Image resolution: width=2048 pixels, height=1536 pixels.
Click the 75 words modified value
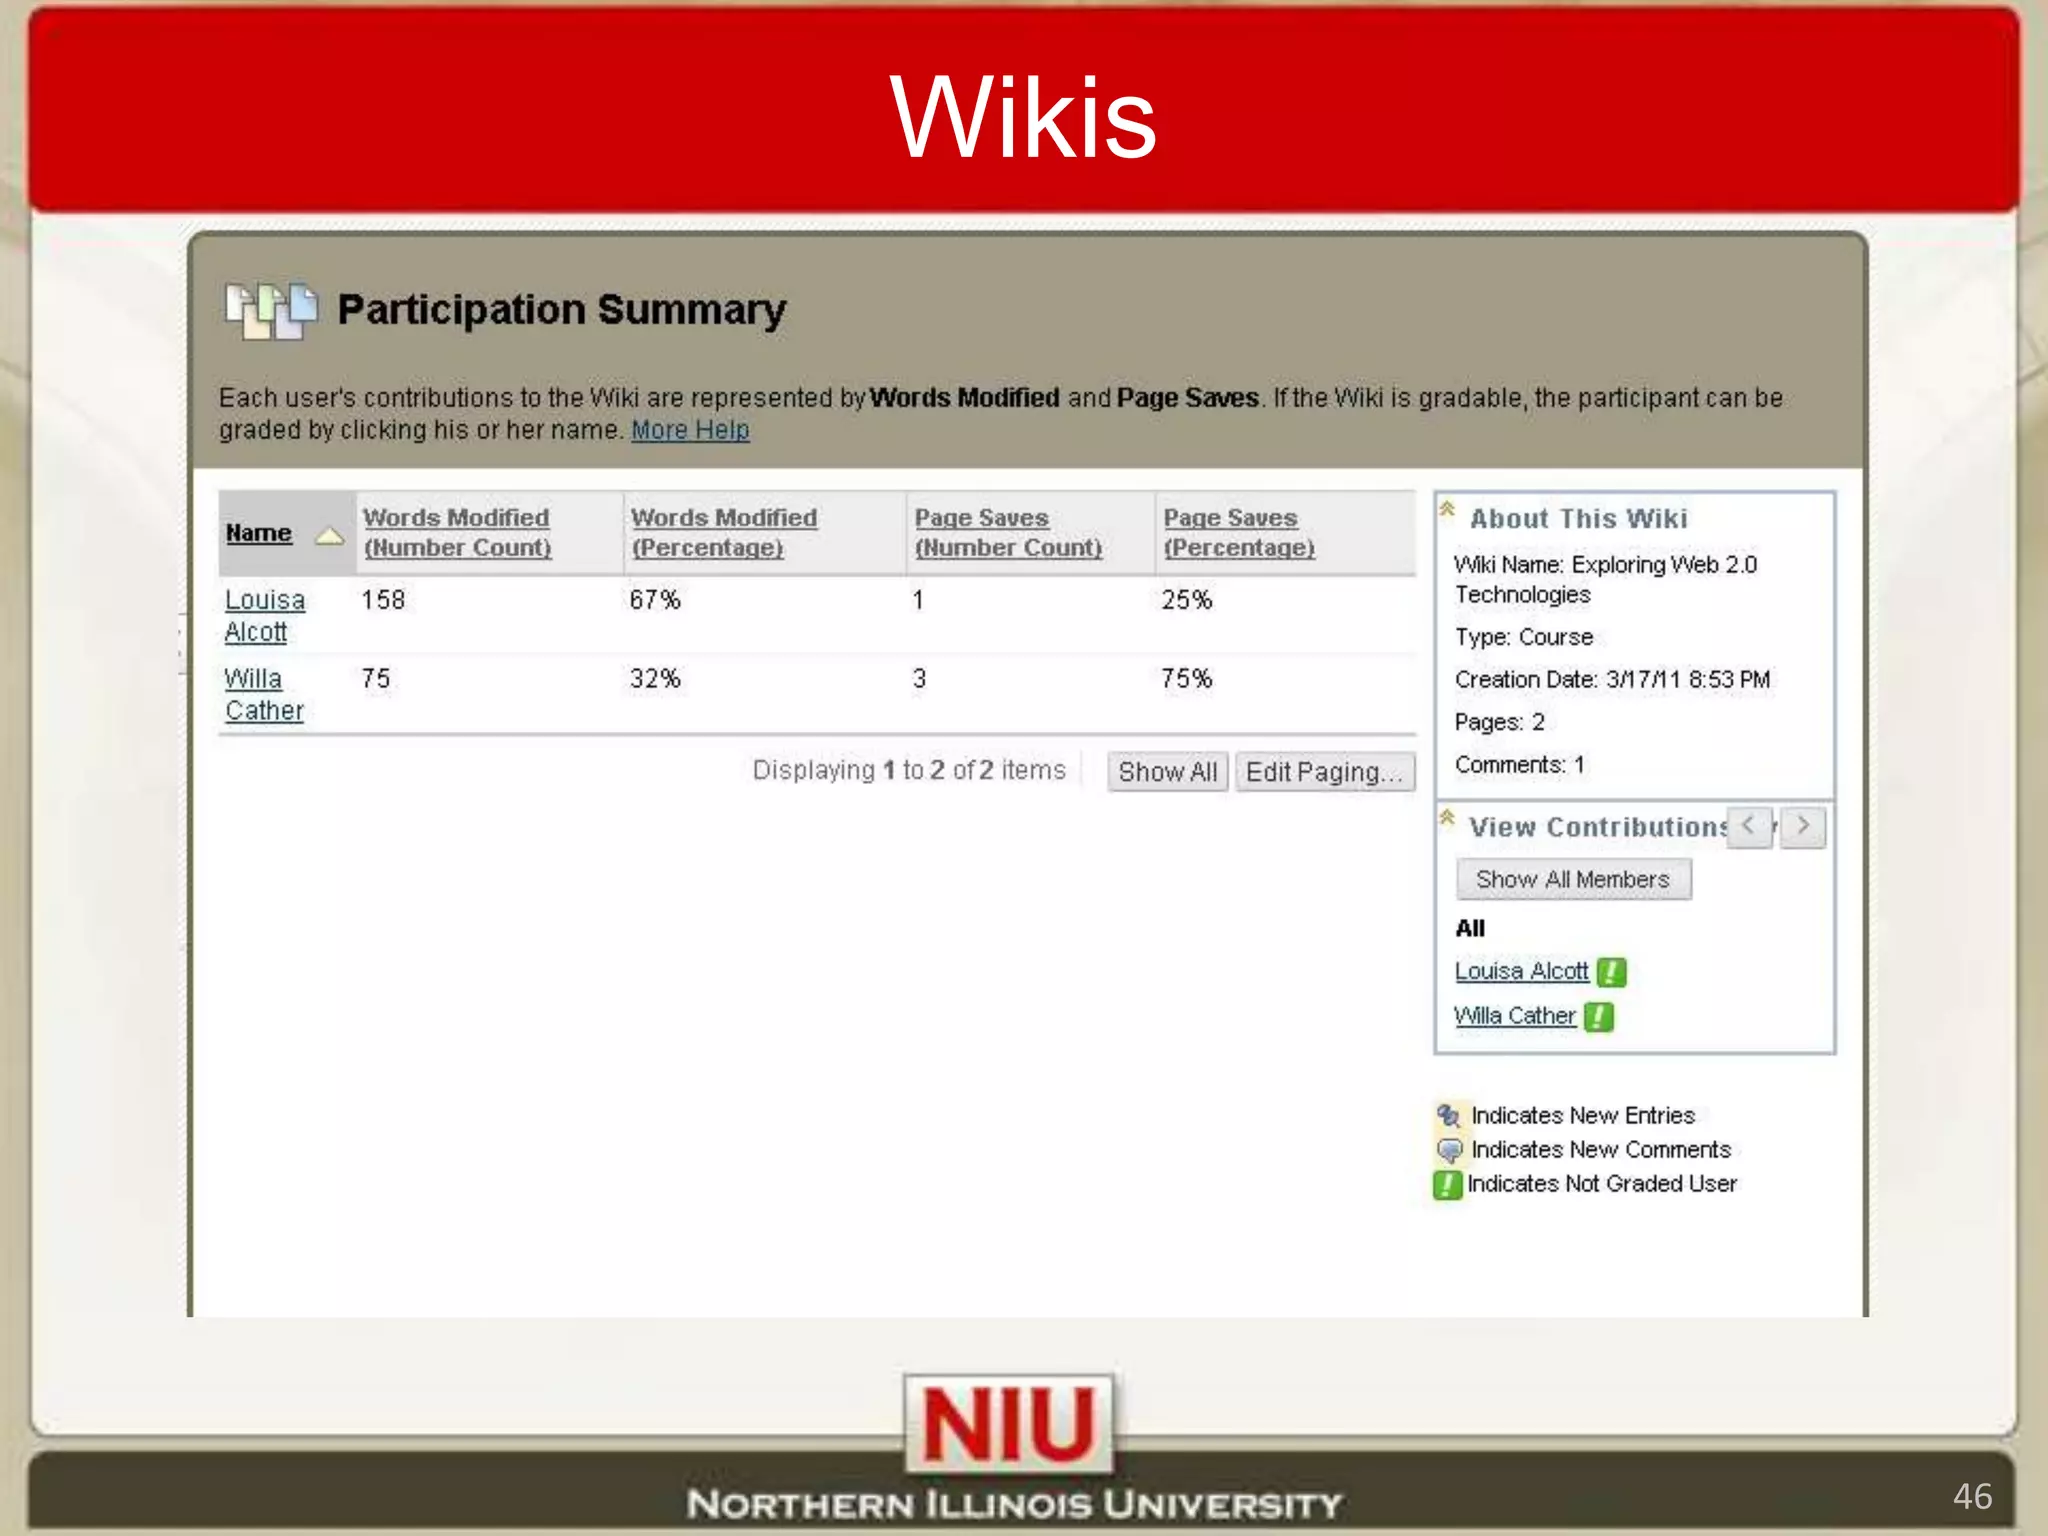pyautogui.click(x=376, y=679)
